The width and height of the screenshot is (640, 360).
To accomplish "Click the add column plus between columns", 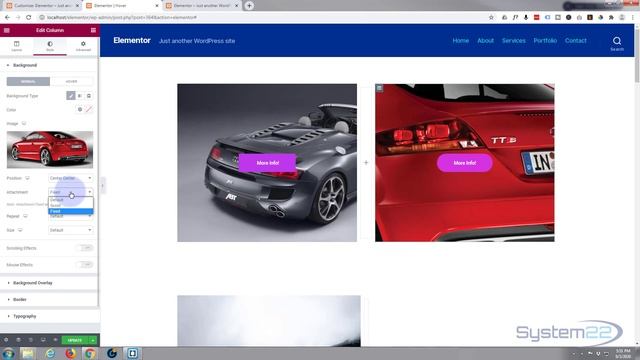I will pyautogui.click(x=366, y=162).
